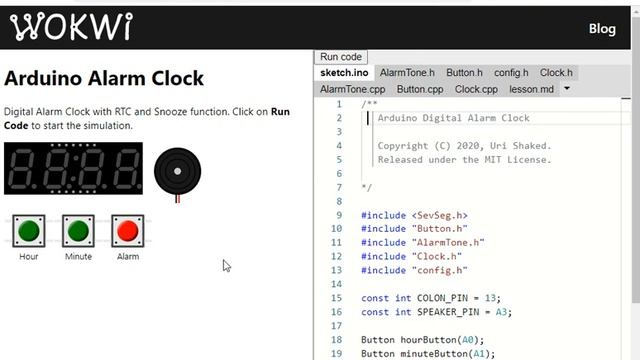Open the AlarmTone.h tab
Screen dimensions: 640x360
(x=407, y=73)
